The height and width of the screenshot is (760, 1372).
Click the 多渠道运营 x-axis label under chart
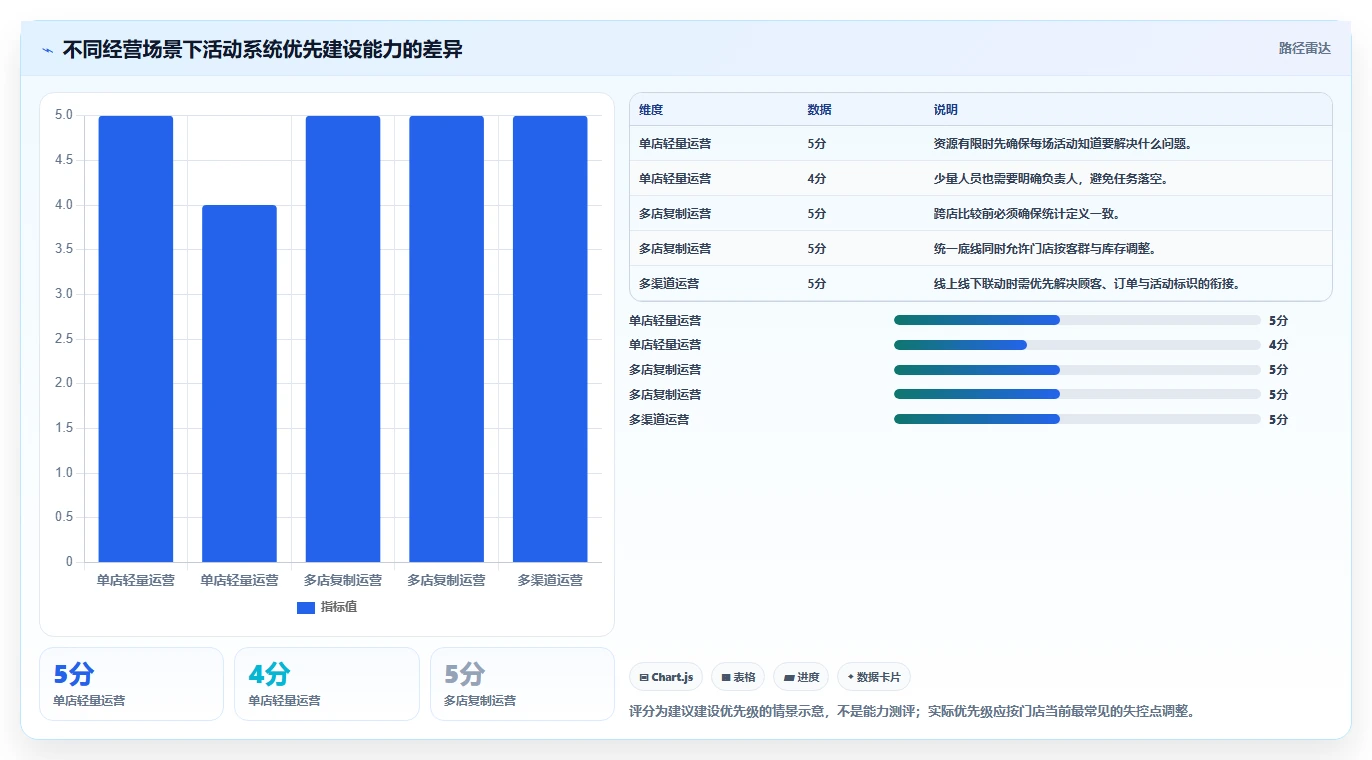pyautogui.click(x=550, y=580)
